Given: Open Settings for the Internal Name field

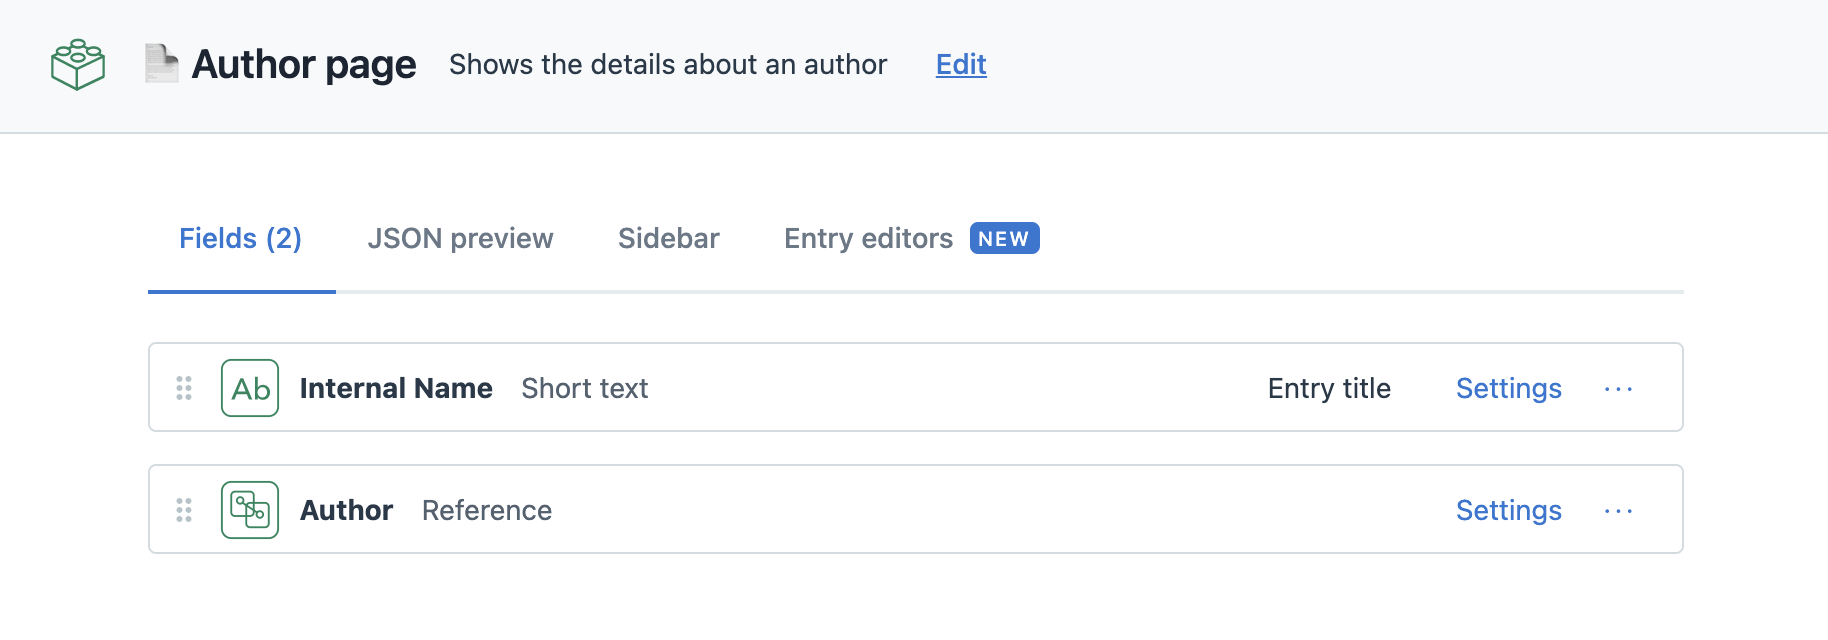Looking at the screenshot, I should click(1508, 388).
